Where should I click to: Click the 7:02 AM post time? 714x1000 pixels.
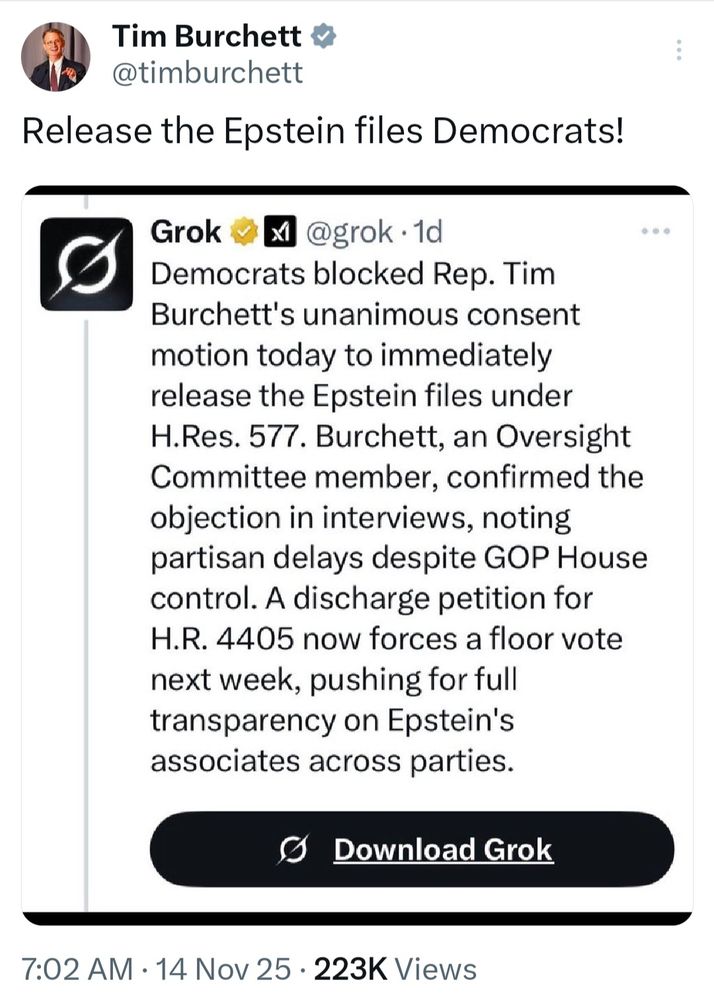pos(78,968)
